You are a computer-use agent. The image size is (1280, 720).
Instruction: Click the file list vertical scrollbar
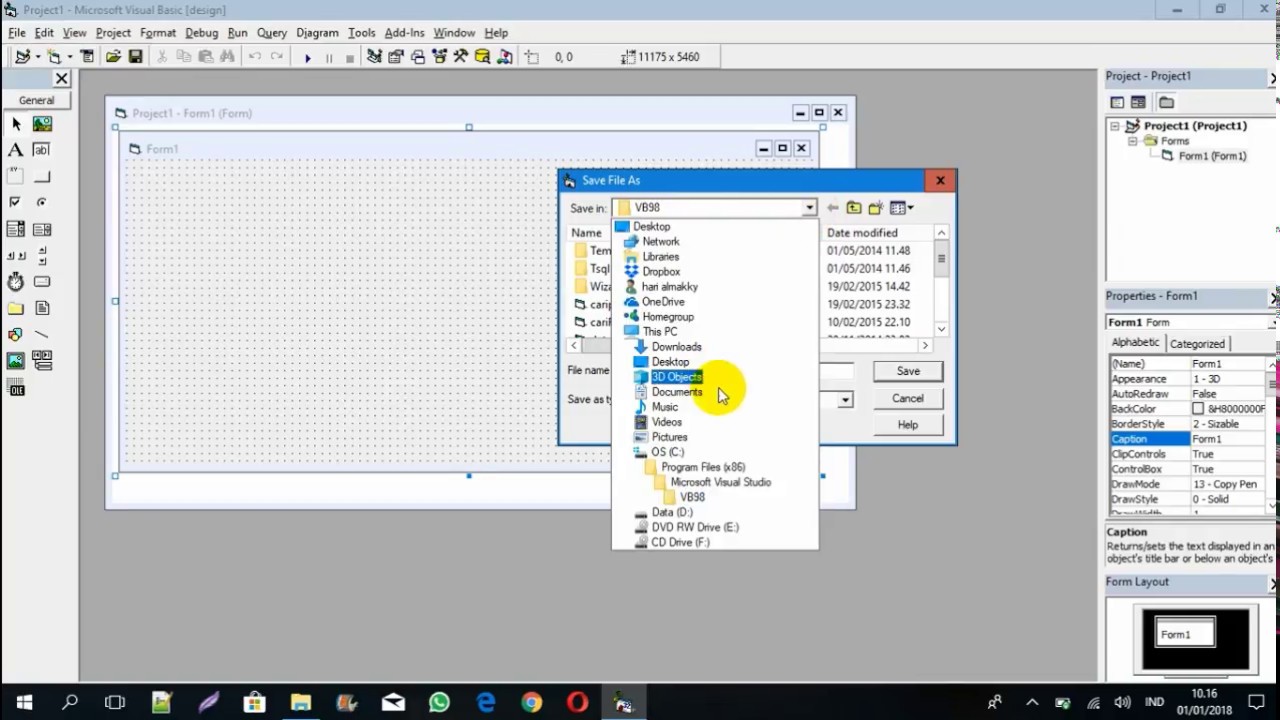pos(941,281)
